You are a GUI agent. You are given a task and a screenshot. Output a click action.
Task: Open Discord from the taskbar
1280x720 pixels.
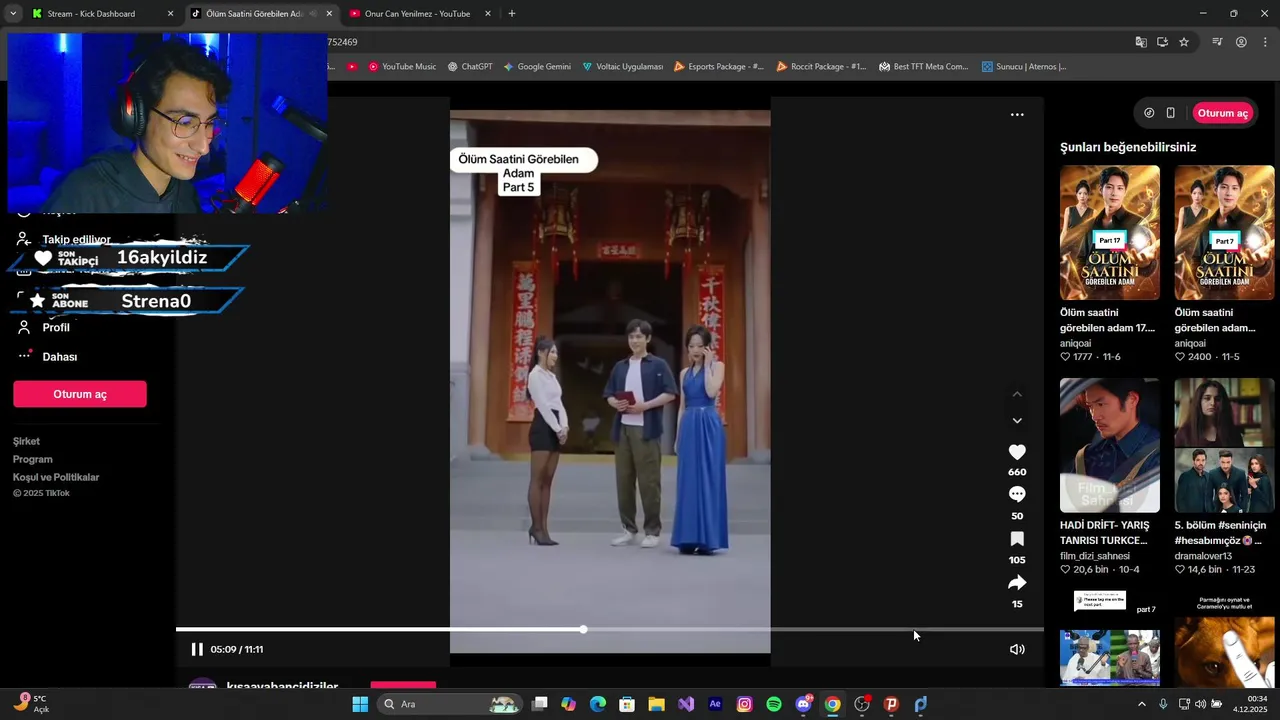pyautogui.click(x=803, y=704)
